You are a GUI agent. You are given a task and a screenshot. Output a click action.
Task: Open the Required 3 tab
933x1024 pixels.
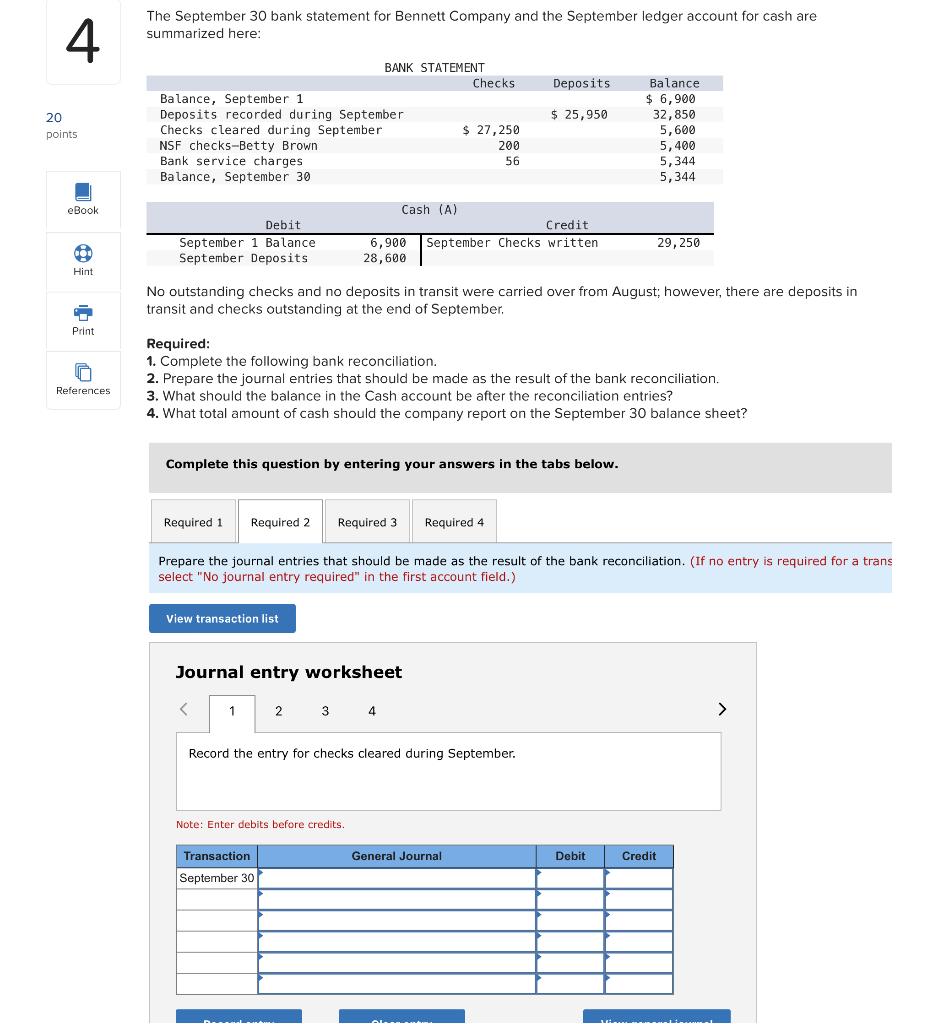click(x=367, y=521)
